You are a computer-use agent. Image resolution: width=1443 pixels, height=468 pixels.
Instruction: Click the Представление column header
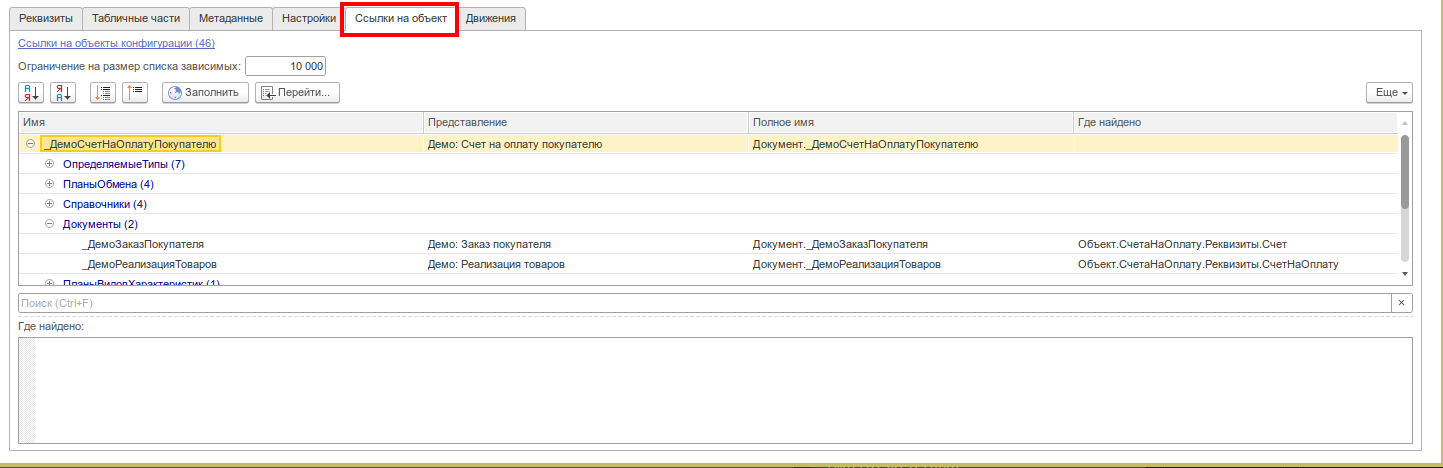click(586, 122)
